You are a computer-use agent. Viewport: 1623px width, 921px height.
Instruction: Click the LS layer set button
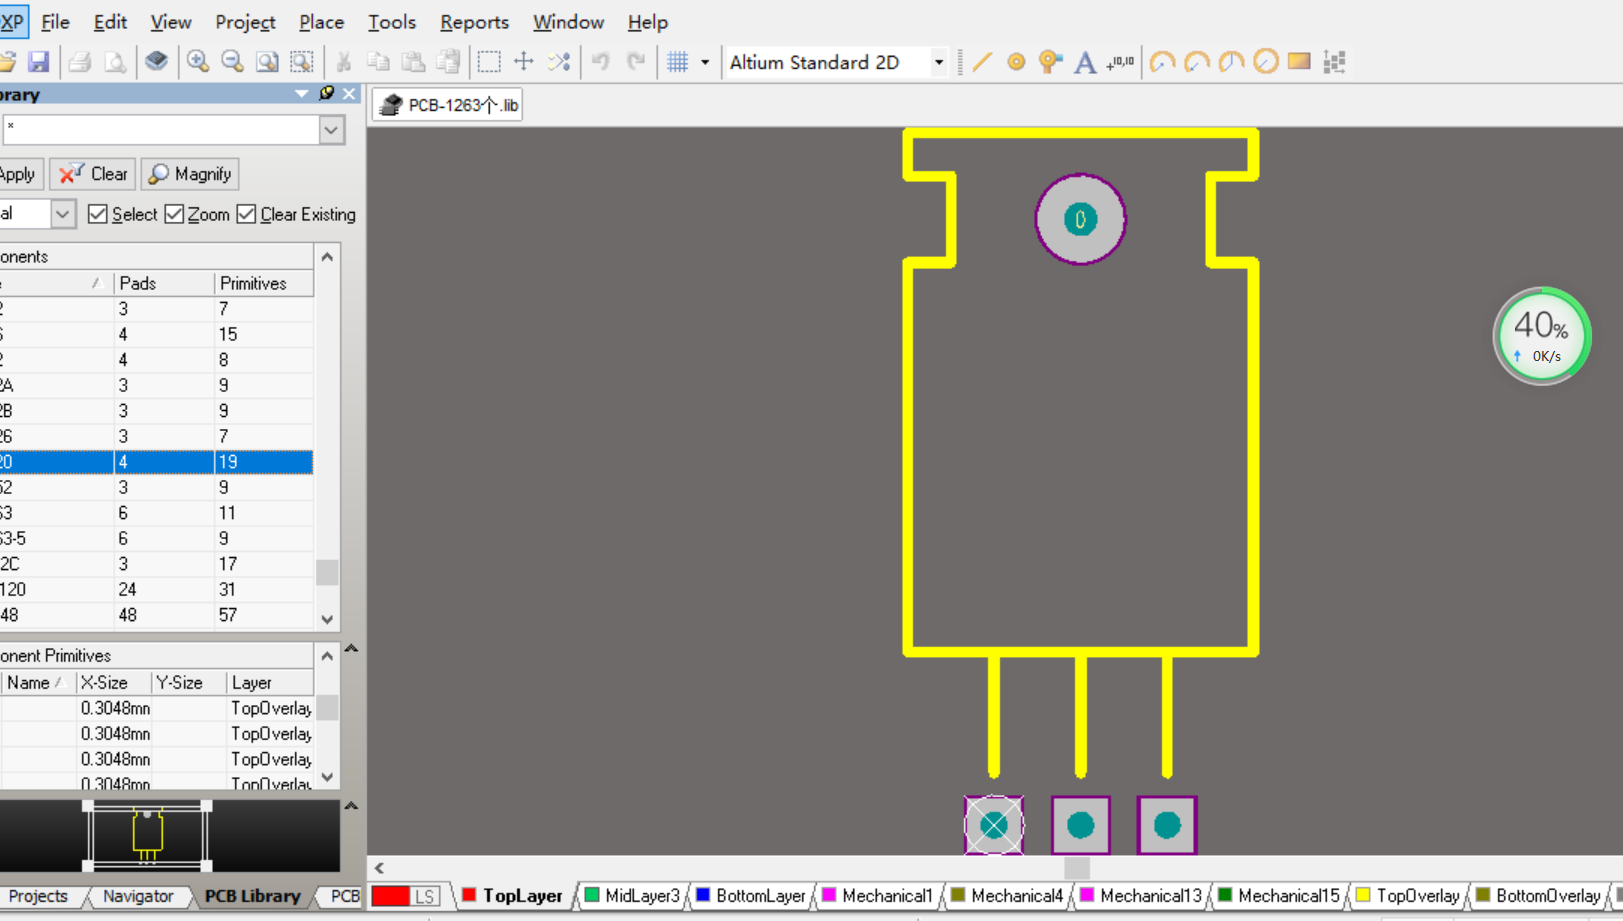point(425,896)
